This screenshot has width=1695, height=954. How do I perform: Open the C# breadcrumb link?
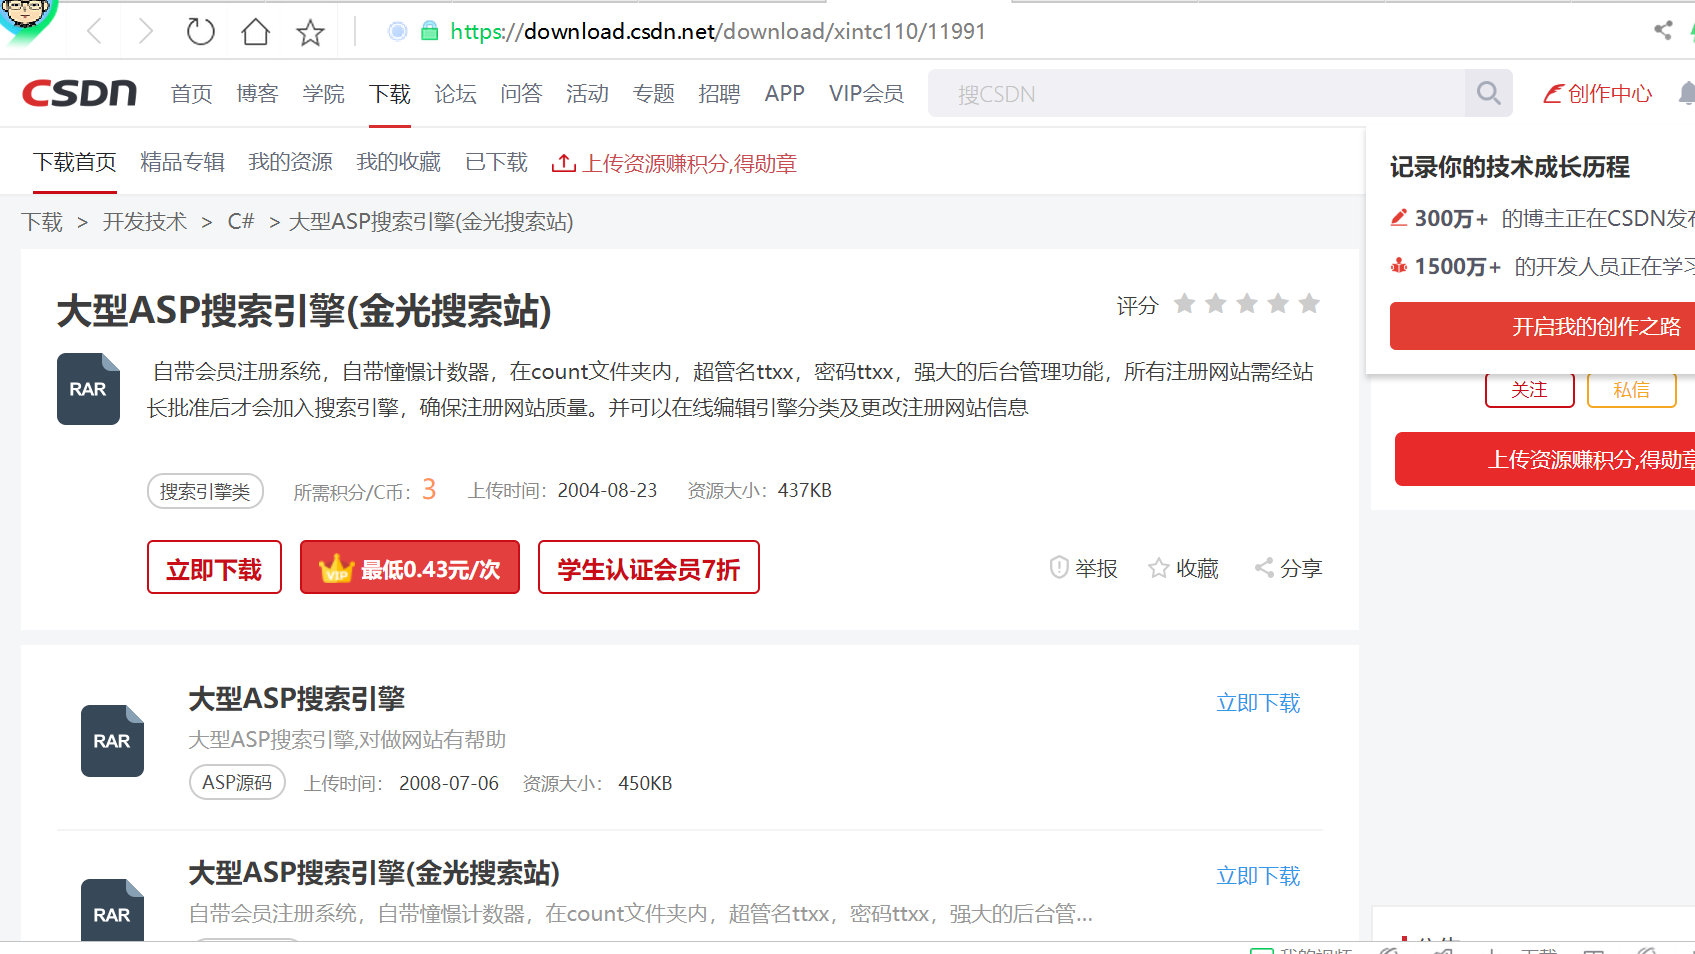click(x=240, y=222)
